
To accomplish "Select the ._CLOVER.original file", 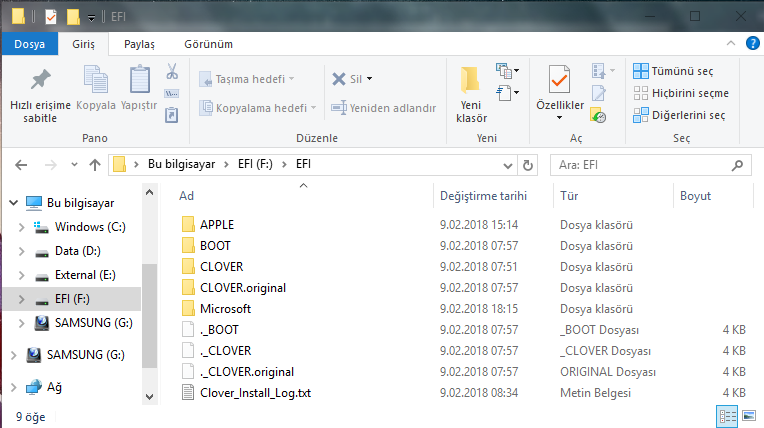I will pyautogui.click(x=247, y=372).
